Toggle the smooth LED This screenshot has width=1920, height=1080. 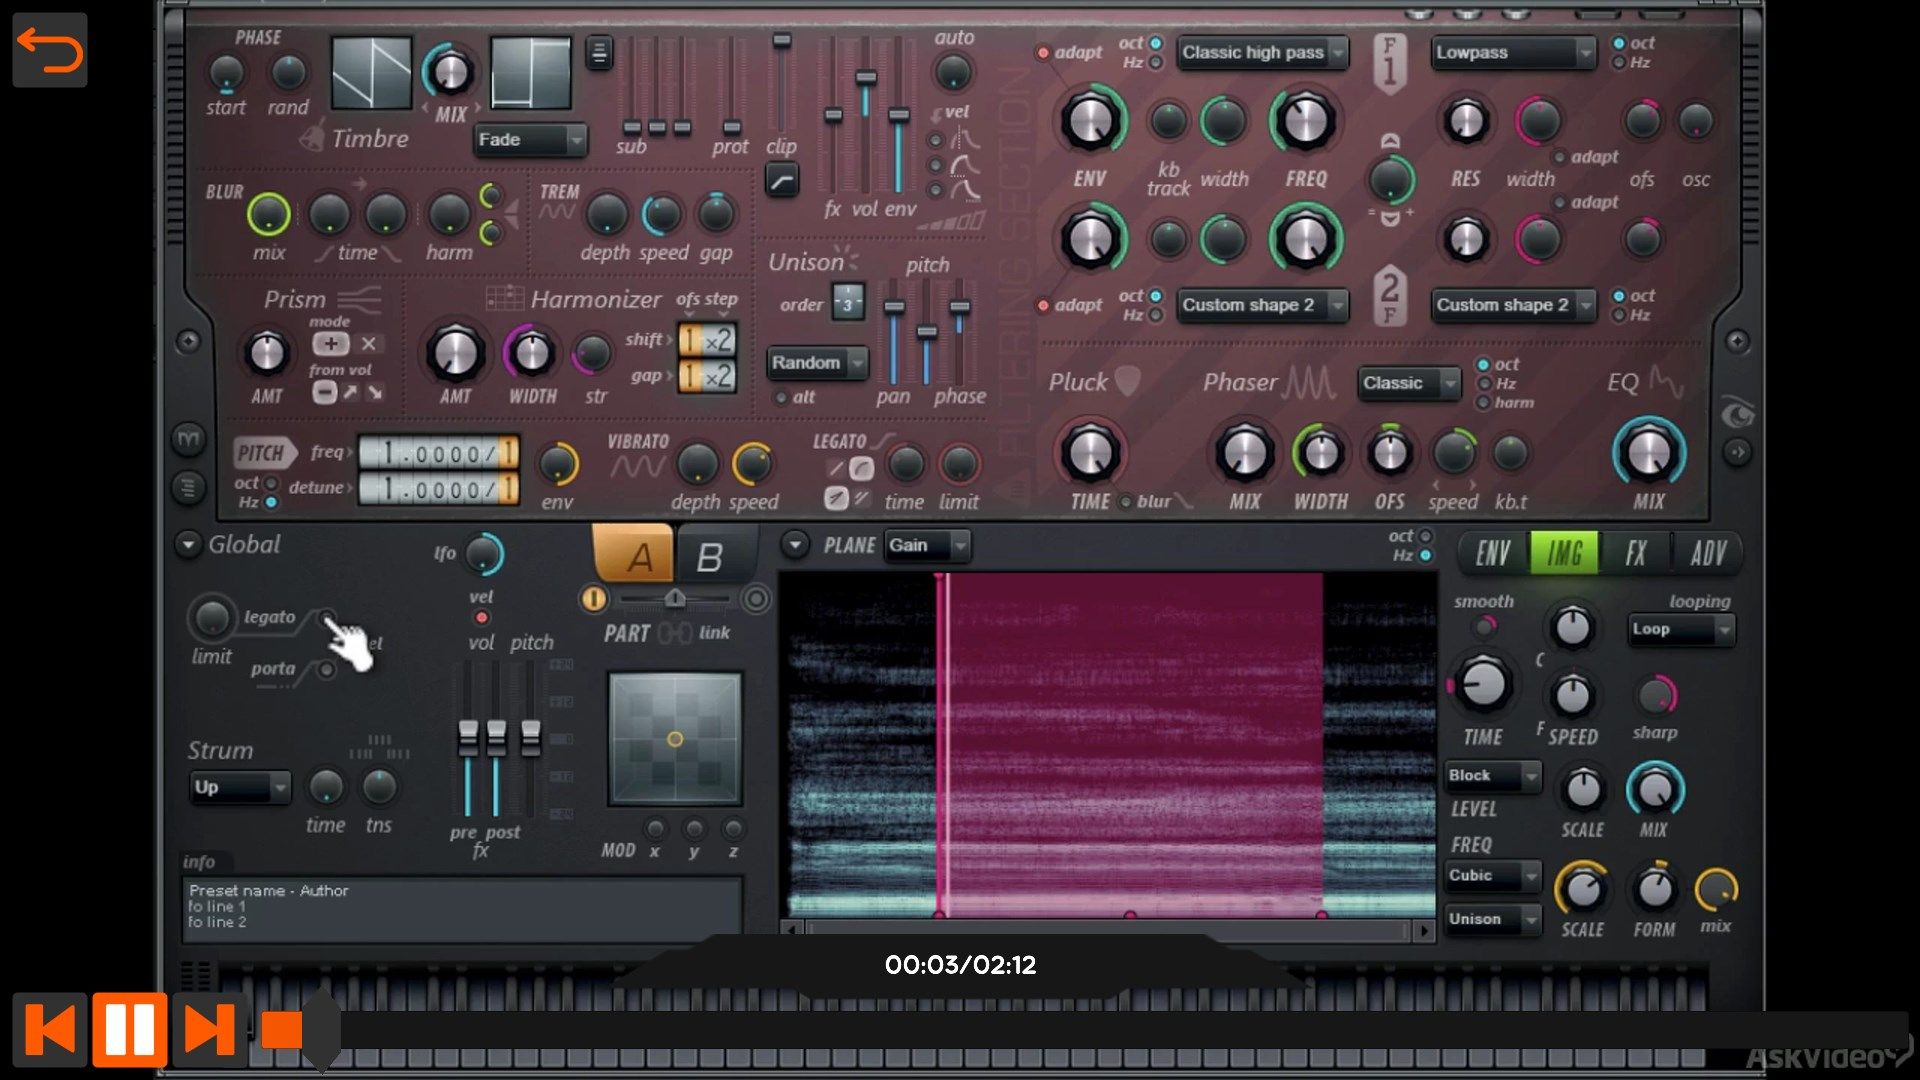click(1486, 627)
